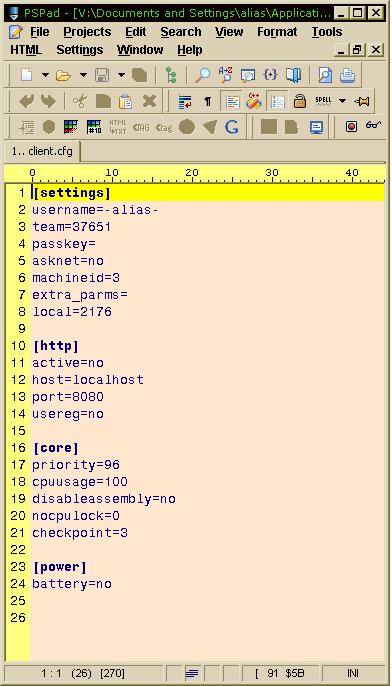This screenshot has height=686, width=392.
Task: Click the New file icon
Action: pos(26,75)
